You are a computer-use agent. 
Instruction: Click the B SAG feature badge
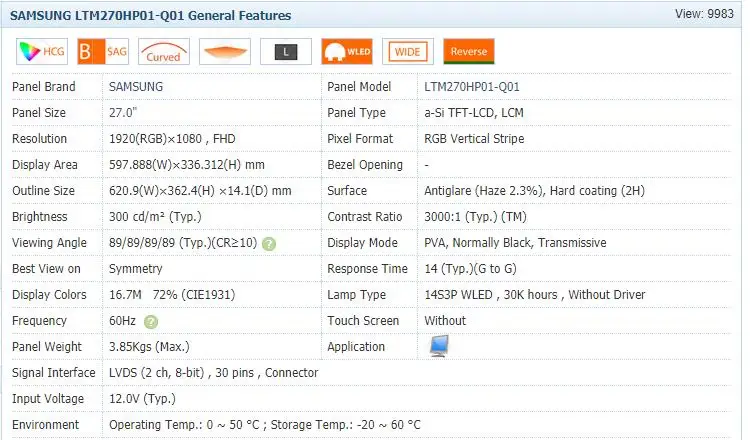(x=103, y=51)
